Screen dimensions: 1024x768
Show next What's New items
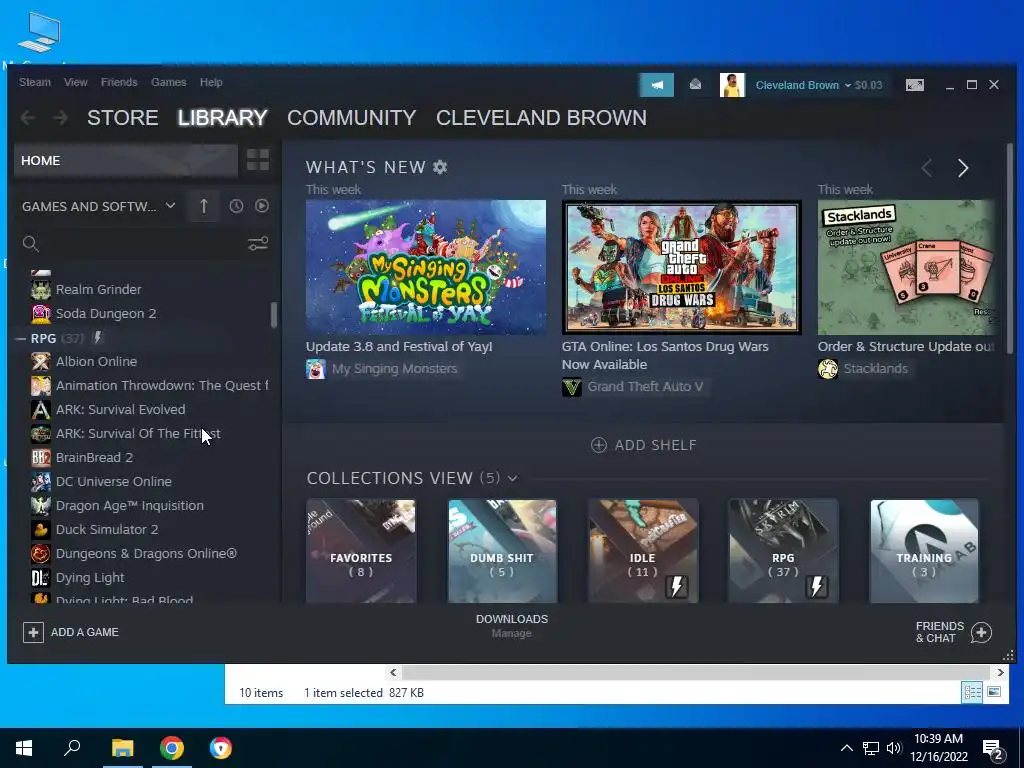click(x=963, y=168)
